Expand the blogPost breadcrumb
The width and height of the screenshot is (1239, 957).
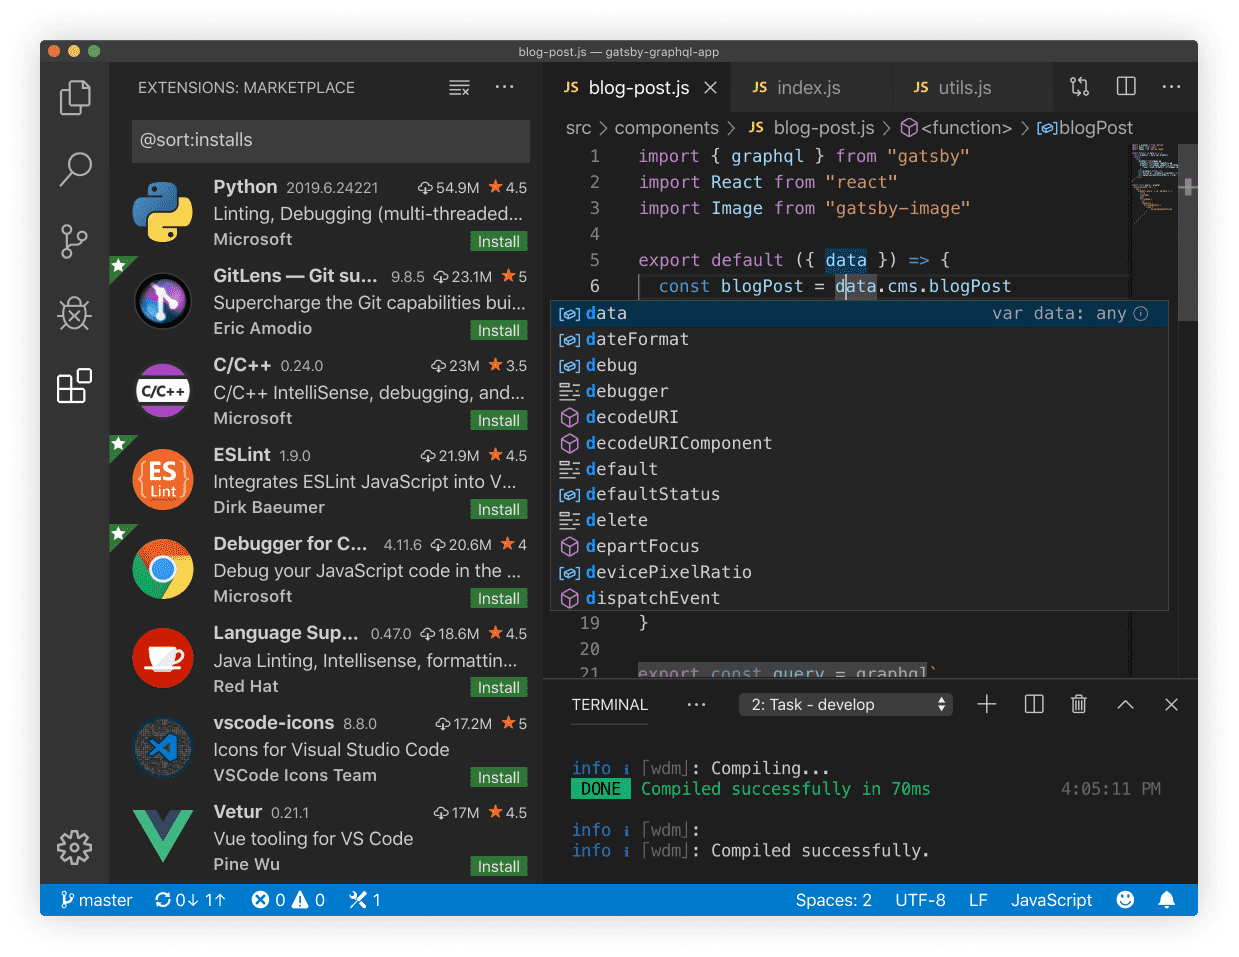(x=1085, y=128)
